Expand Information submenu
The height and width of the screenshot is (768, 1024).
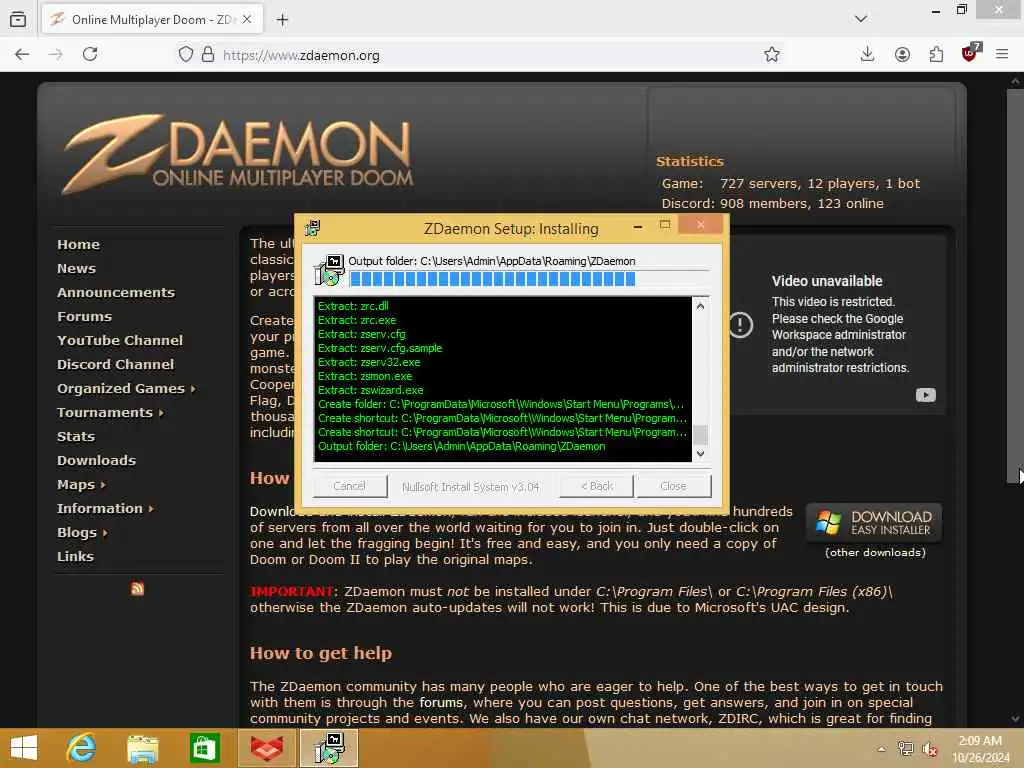click(105, 508)
